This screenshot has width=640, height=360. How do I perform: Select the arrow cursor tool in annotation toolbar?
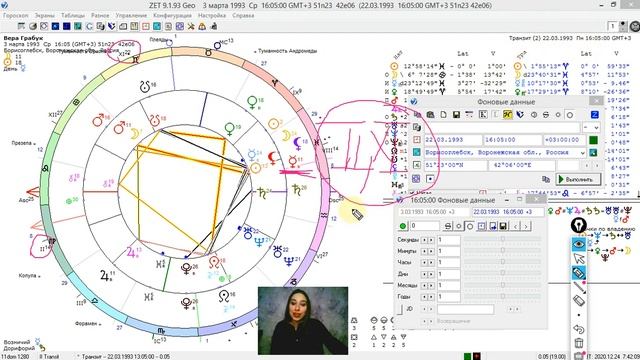579,258
